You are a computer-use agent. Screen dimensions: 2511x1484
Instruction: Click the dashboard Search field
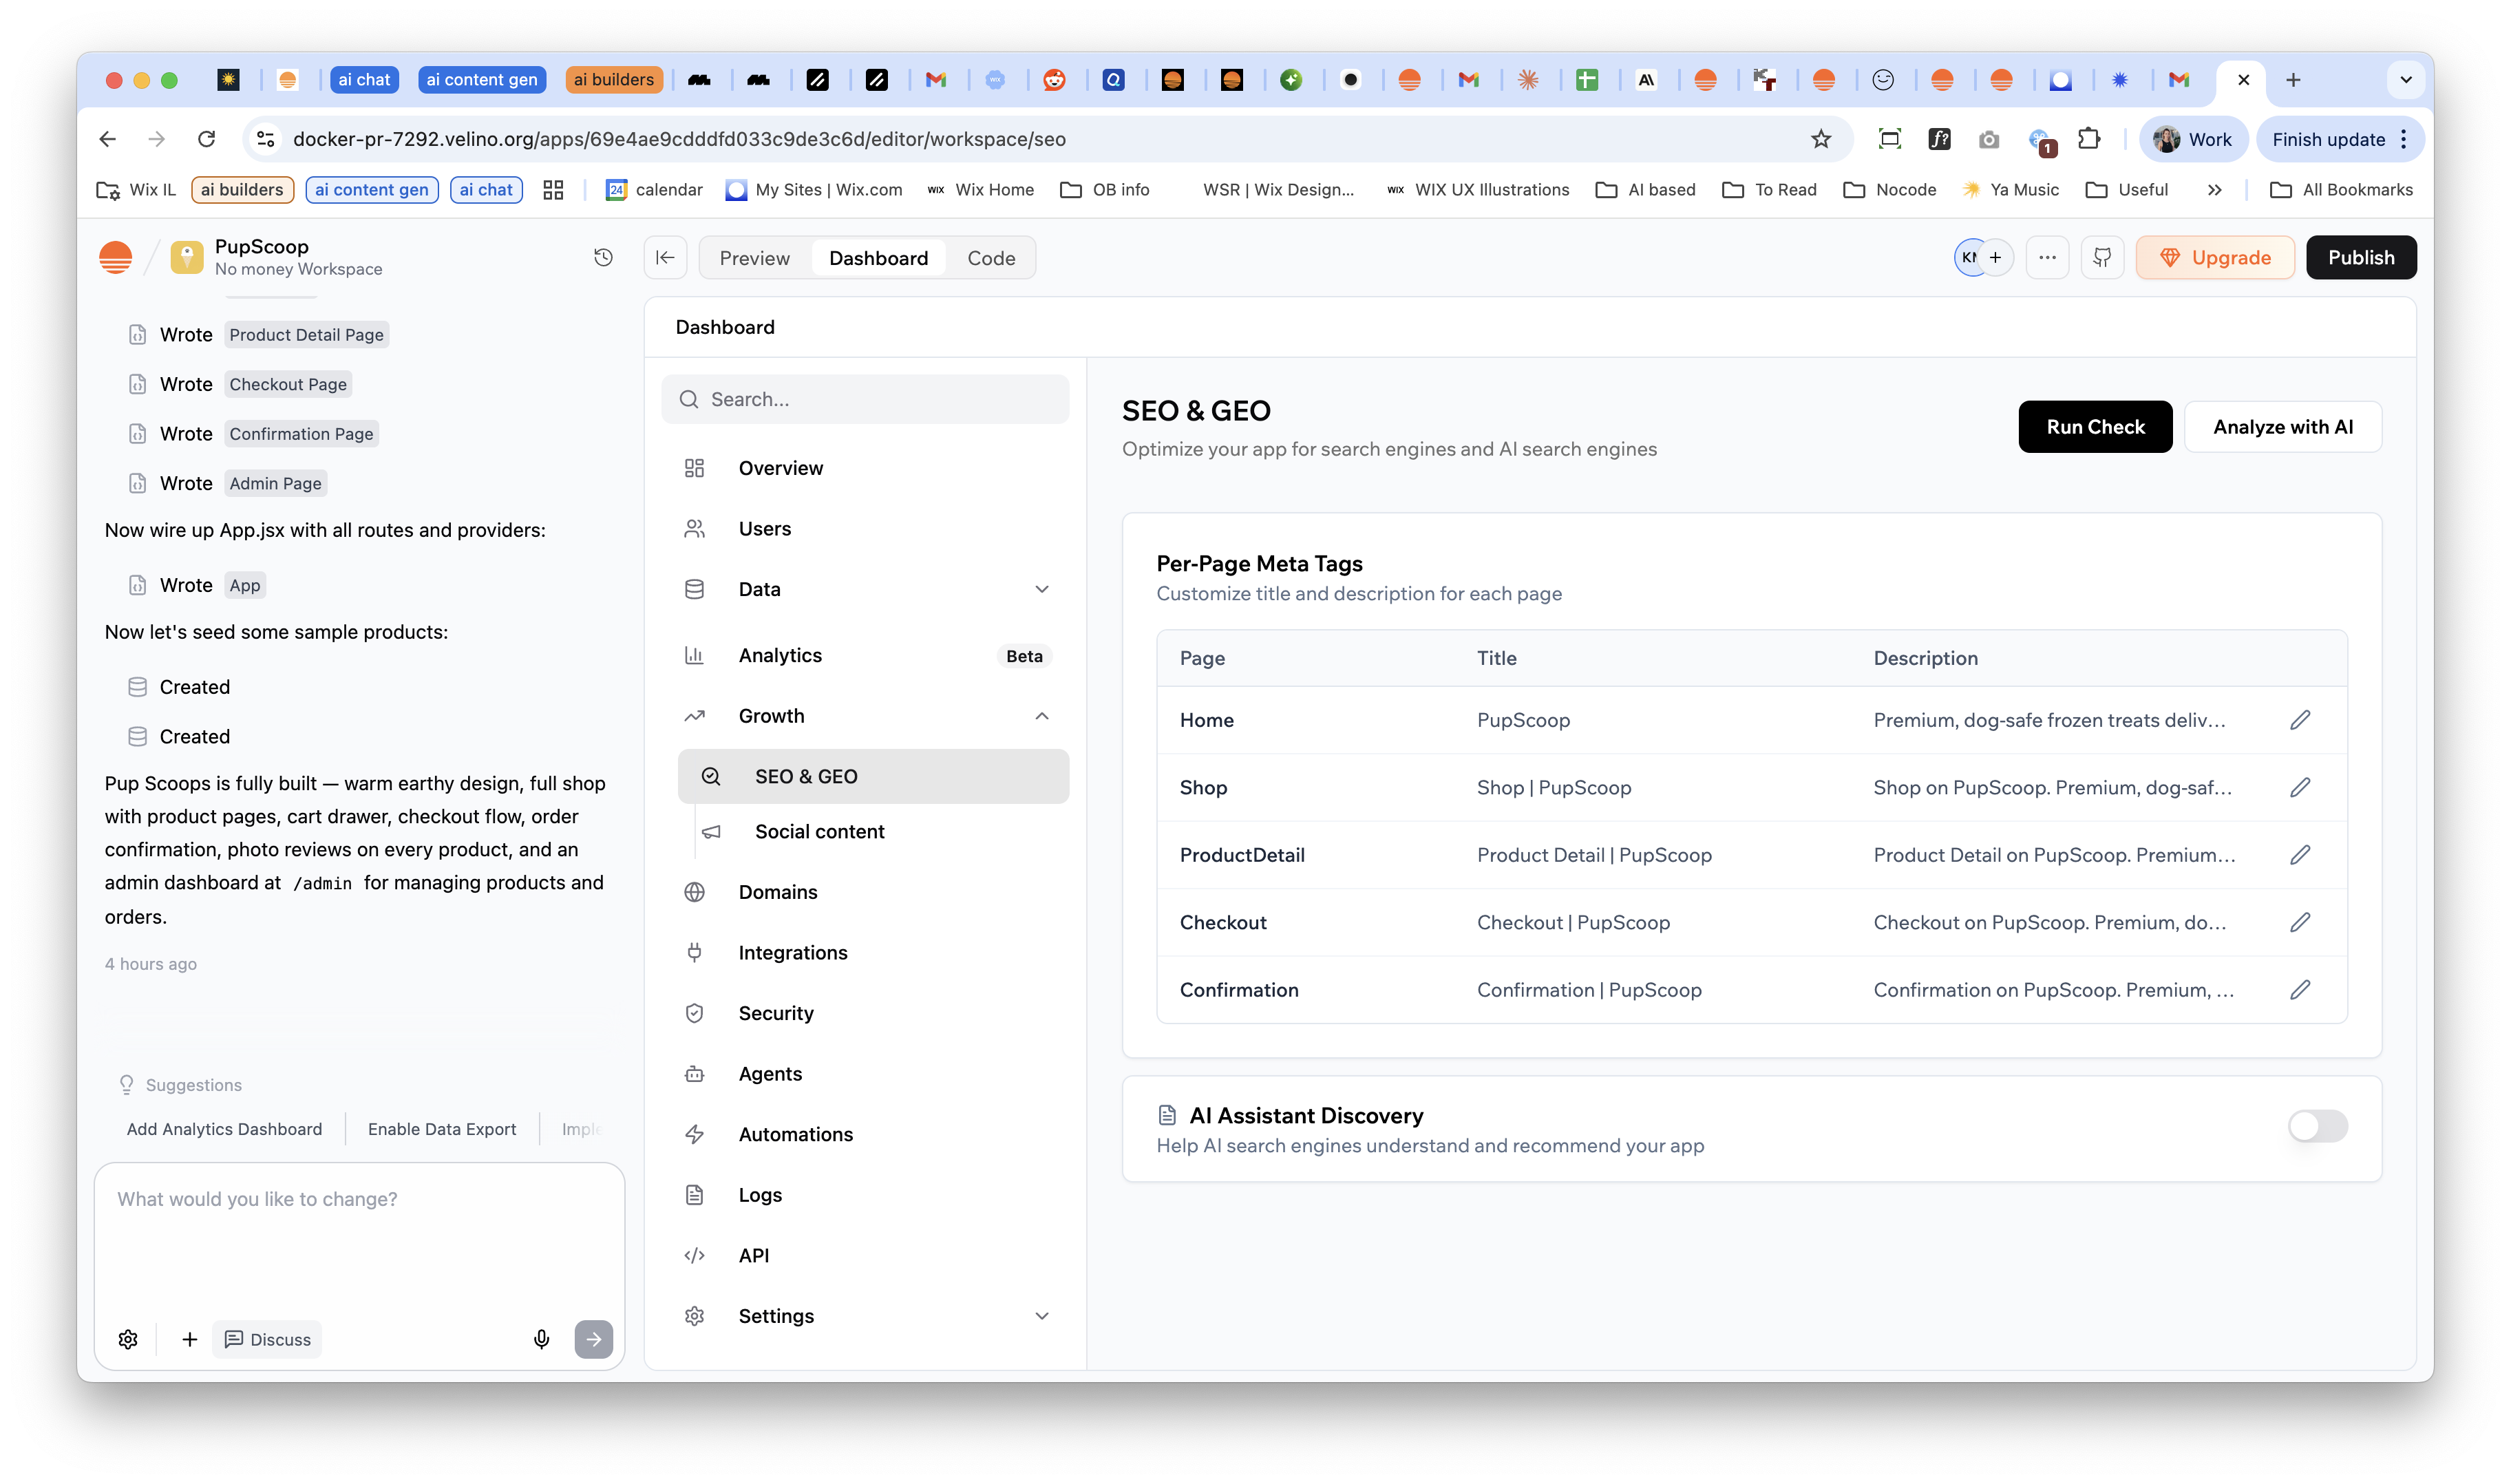point(865,399)
